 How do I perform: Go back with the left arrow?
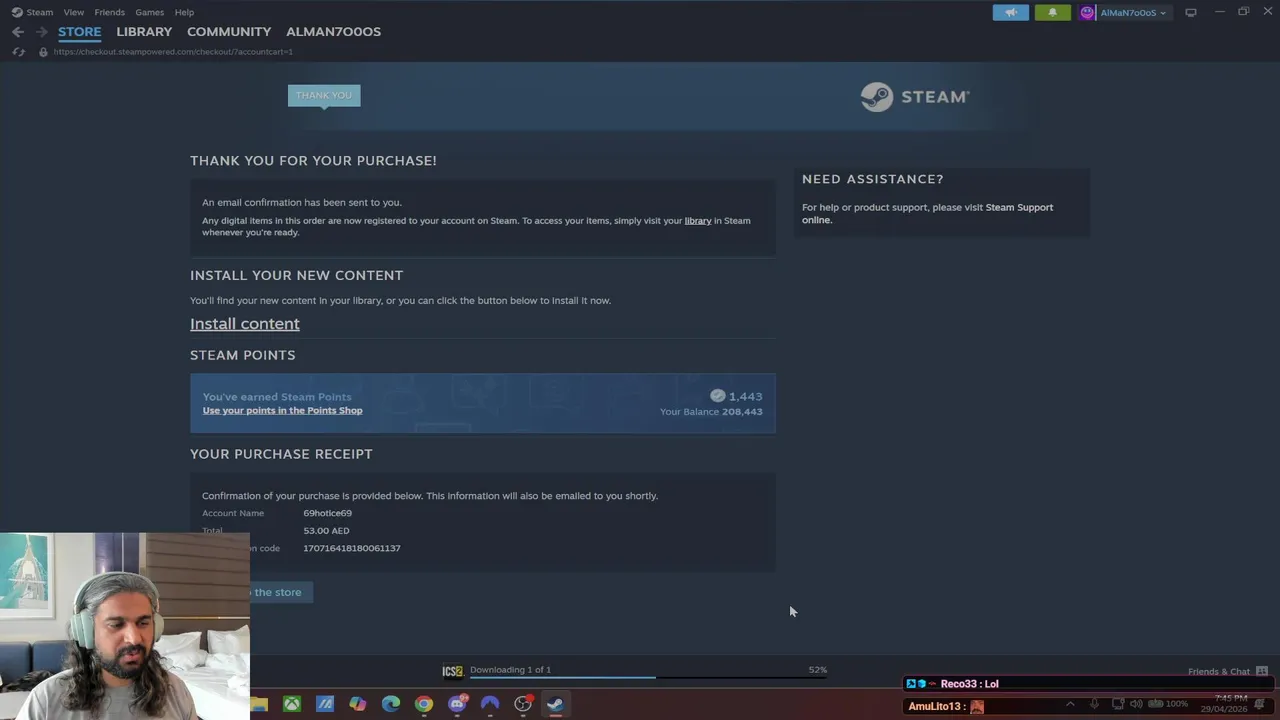tap(18, 32)
